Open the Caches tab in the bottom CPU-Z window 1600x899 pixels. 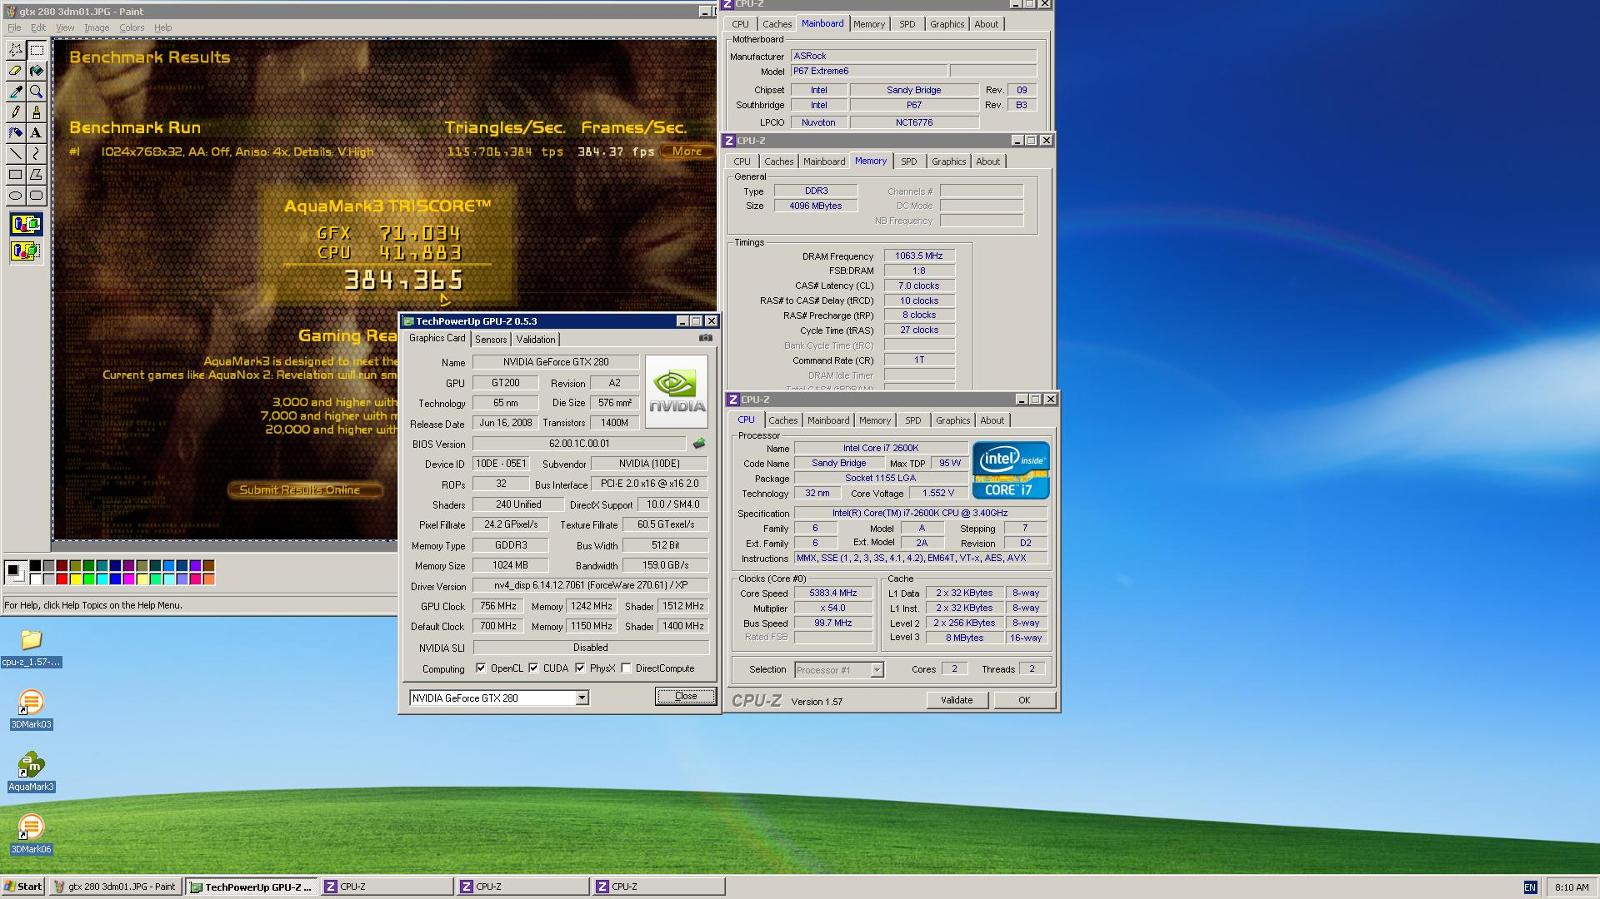pyautogui.click(x=783, y=420)
